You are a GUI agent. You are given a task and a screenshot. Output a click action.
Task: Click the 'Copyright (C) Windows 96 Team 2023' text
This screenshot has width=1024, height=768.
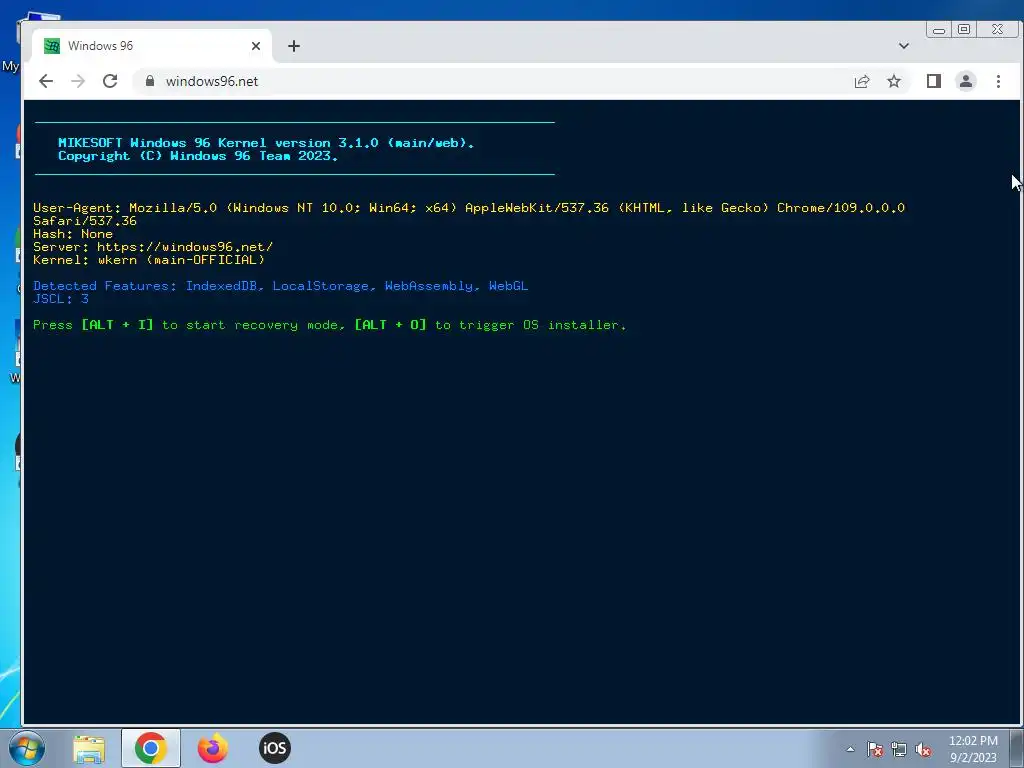pyautogui.click(x=198, y=155)
